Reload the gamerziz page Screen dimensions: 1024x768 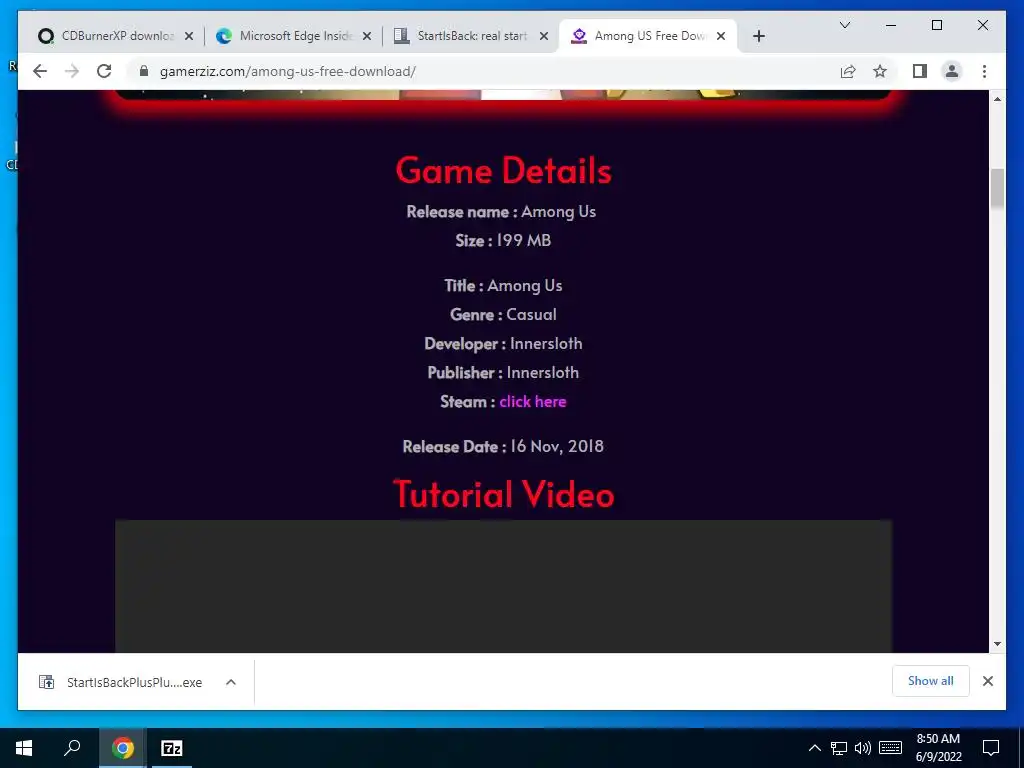[x=104, y=71]
